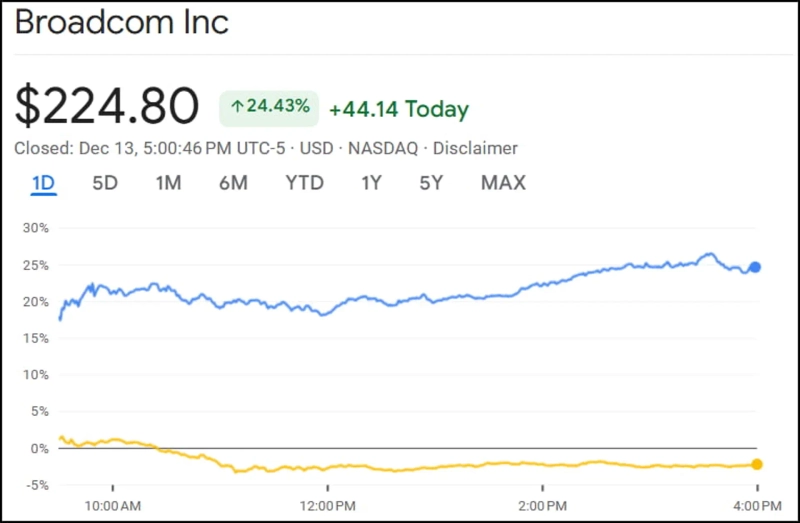Open the 1M time range tab
Screen dimensions: 800x523
[x=168, y=183]
